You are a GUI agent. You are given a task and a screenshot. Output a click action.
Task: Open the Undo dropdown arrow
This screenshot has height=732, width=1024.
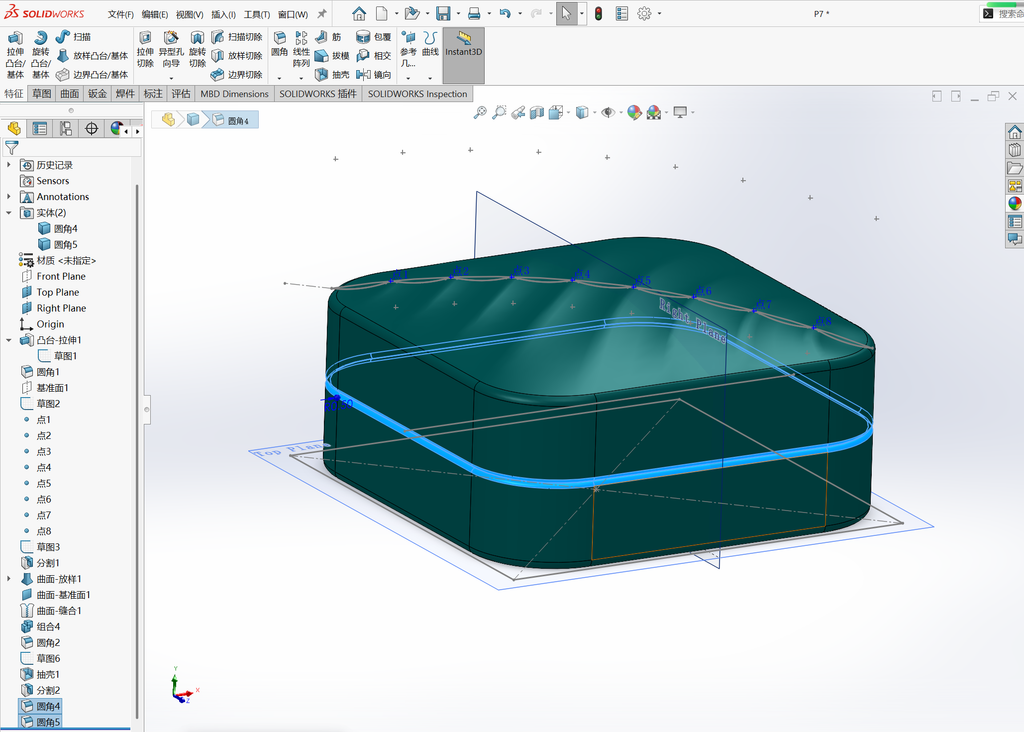click(520, 13)
